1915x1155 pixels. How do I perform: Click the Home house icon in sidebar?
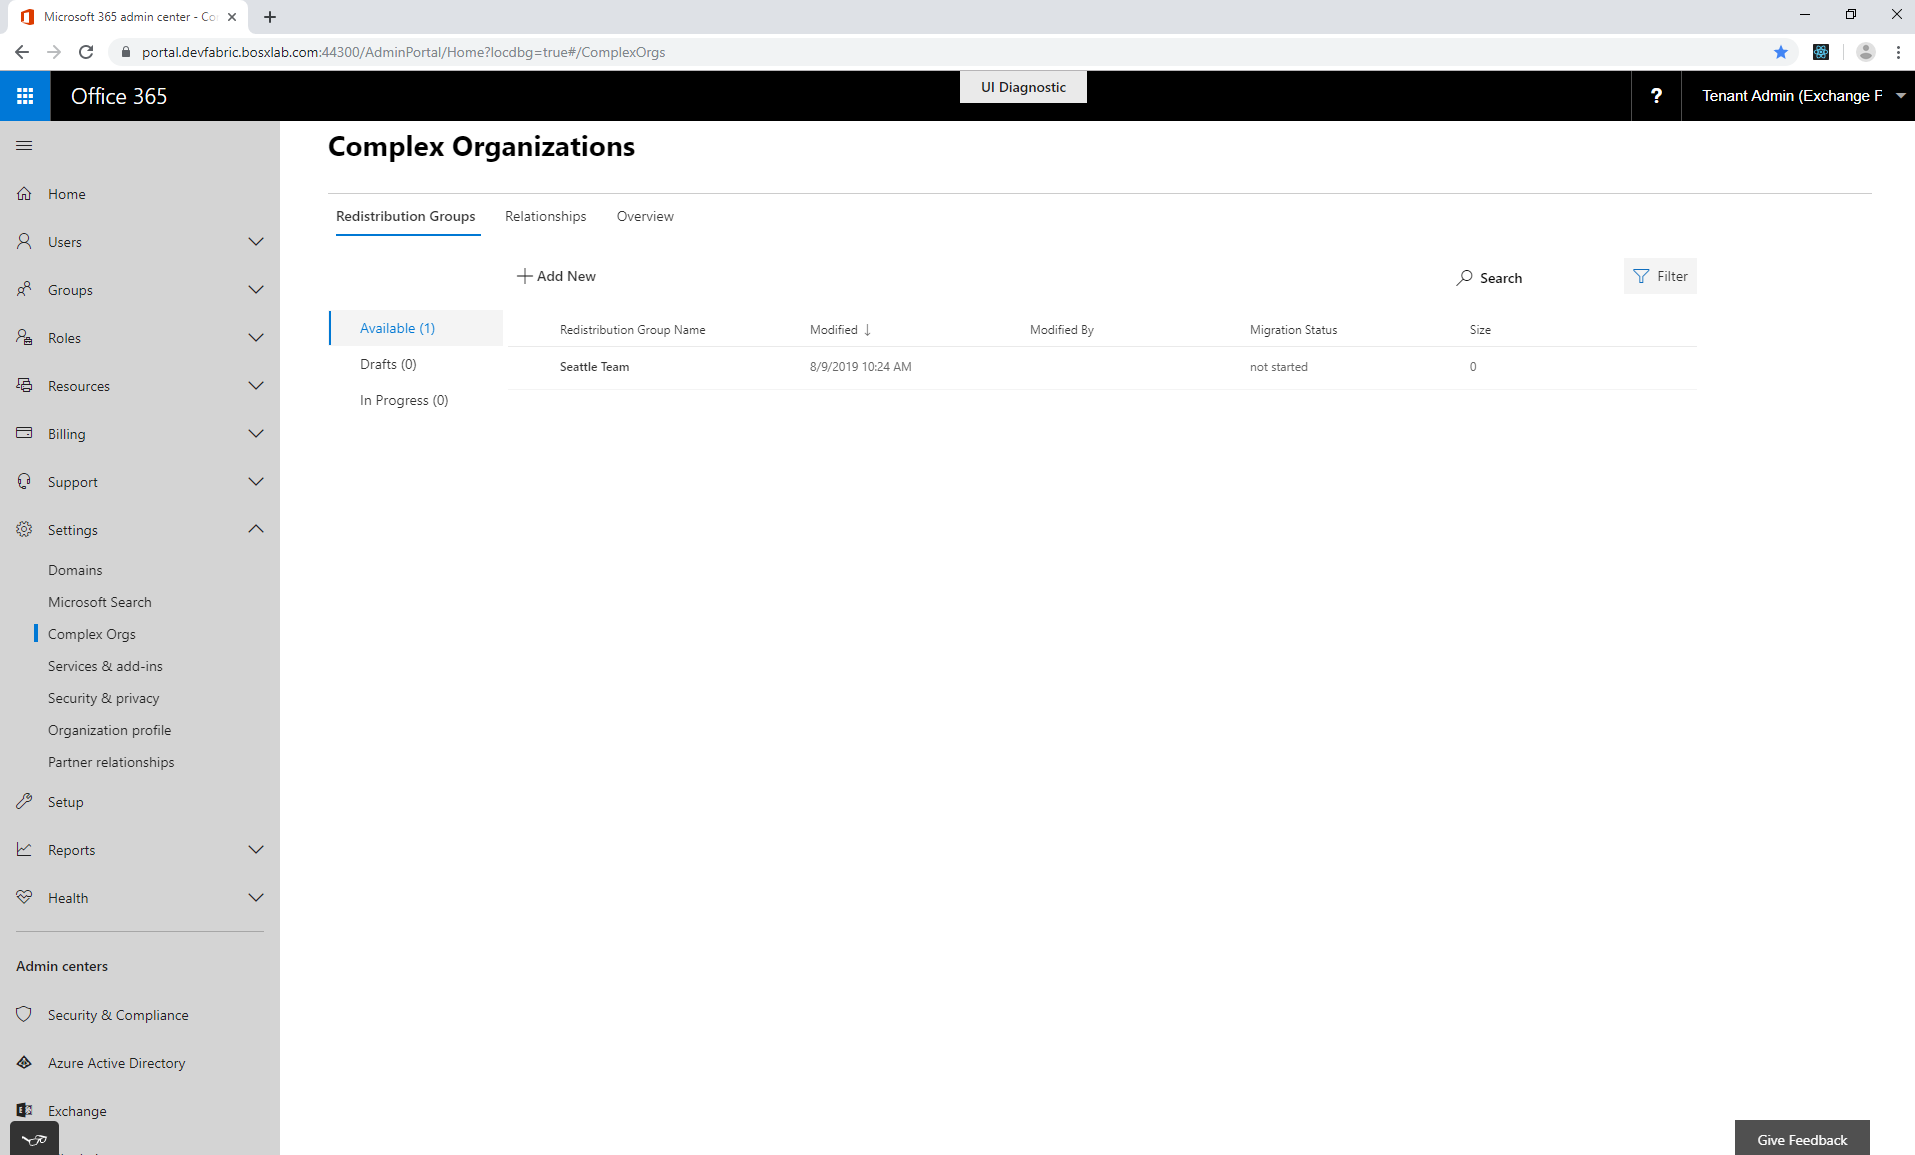pyautogui.click(x=24, y=194)
